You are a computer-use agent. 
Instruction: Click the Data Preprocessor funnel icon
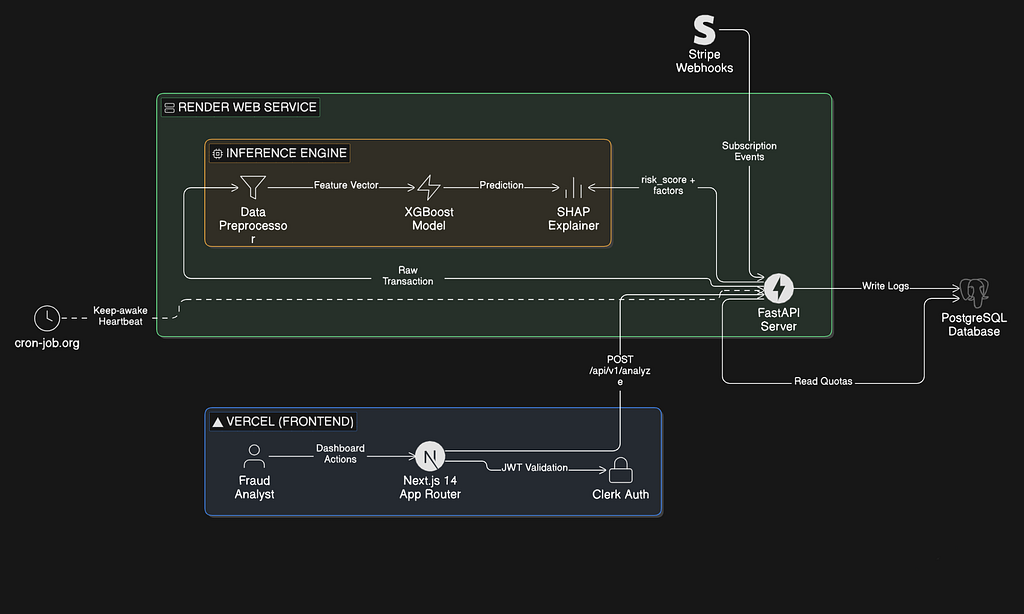click(253, 187)
